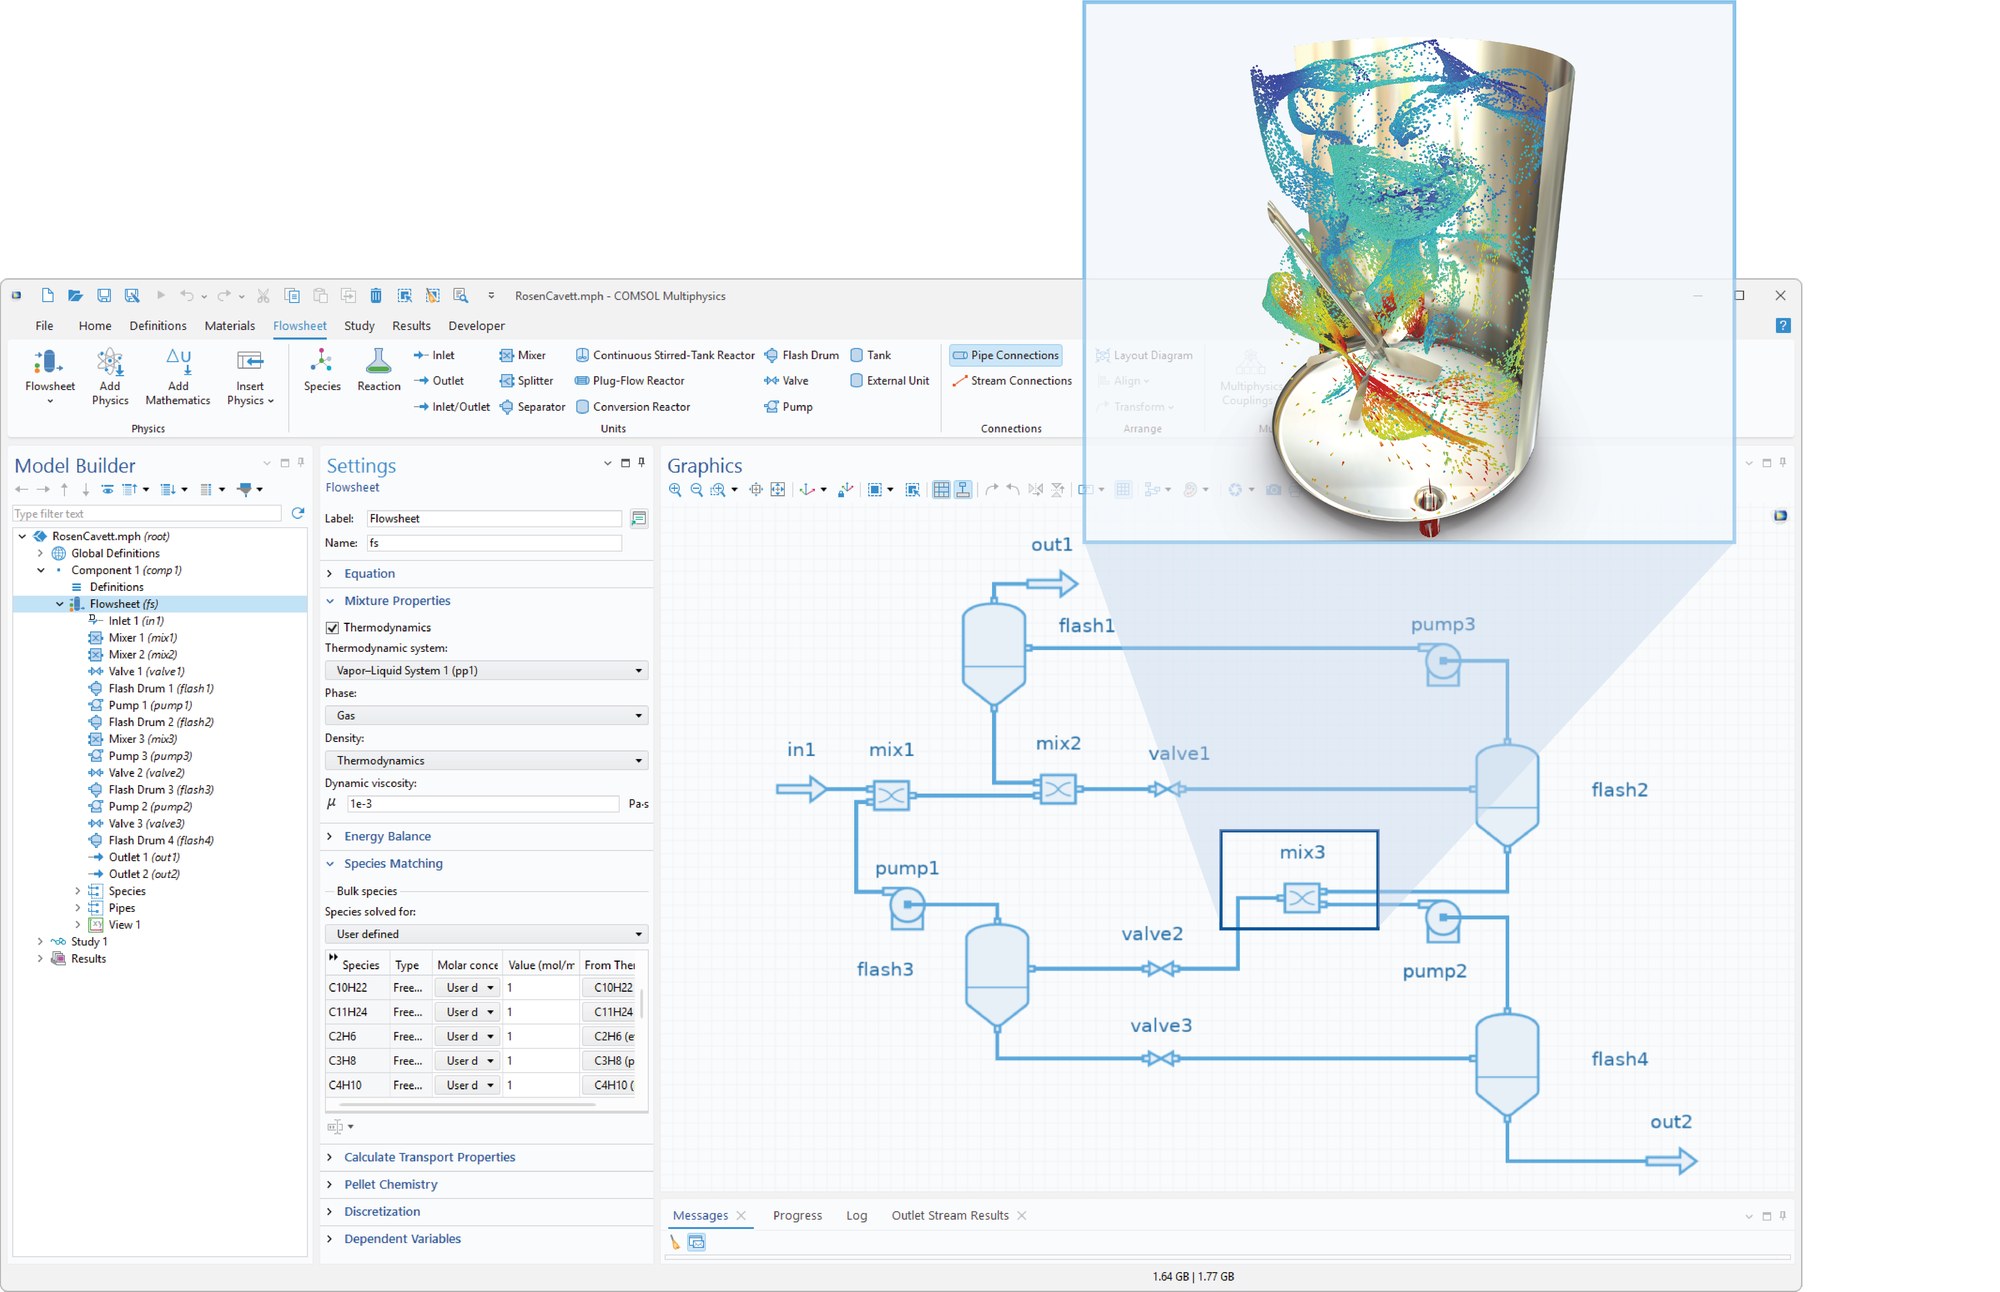Add a Mixer unit
The image size is (2000, 1292).
[x=522, y=355]
